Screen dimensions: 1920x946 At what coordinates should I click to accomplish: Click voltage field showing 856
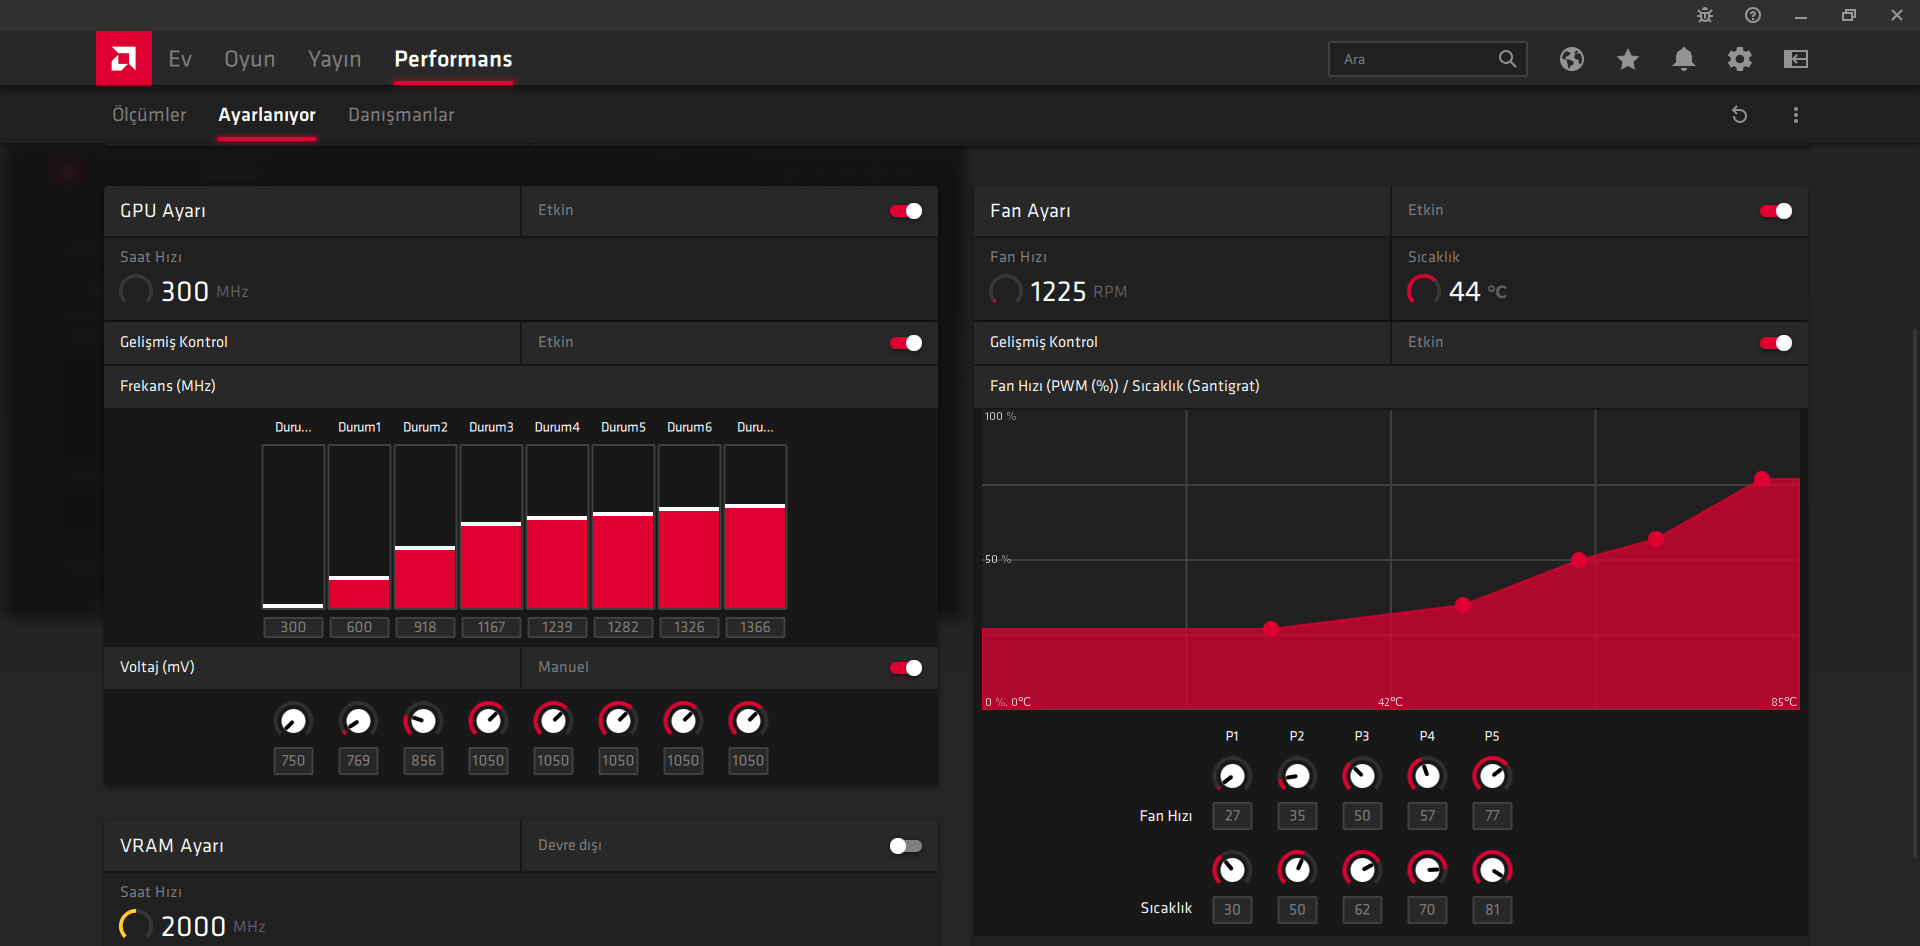(x=423, y=761)
